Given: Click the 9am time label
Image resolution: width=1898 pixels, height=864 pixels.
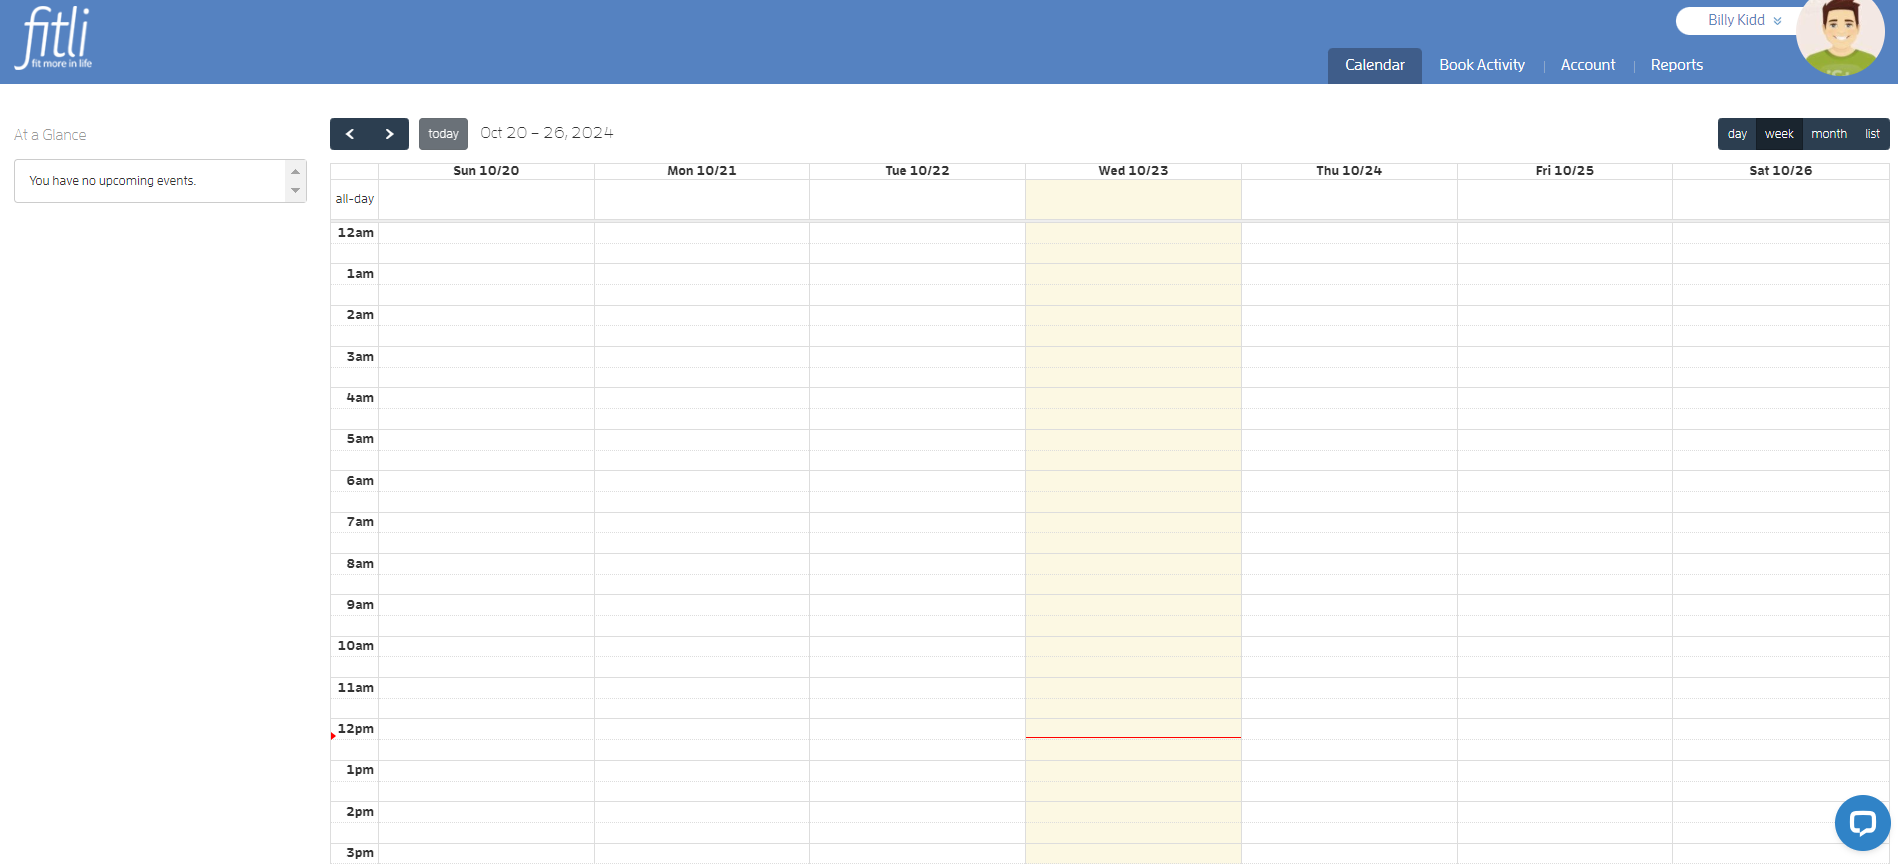Looking at the screenshot, I should (x=360, y=605).
